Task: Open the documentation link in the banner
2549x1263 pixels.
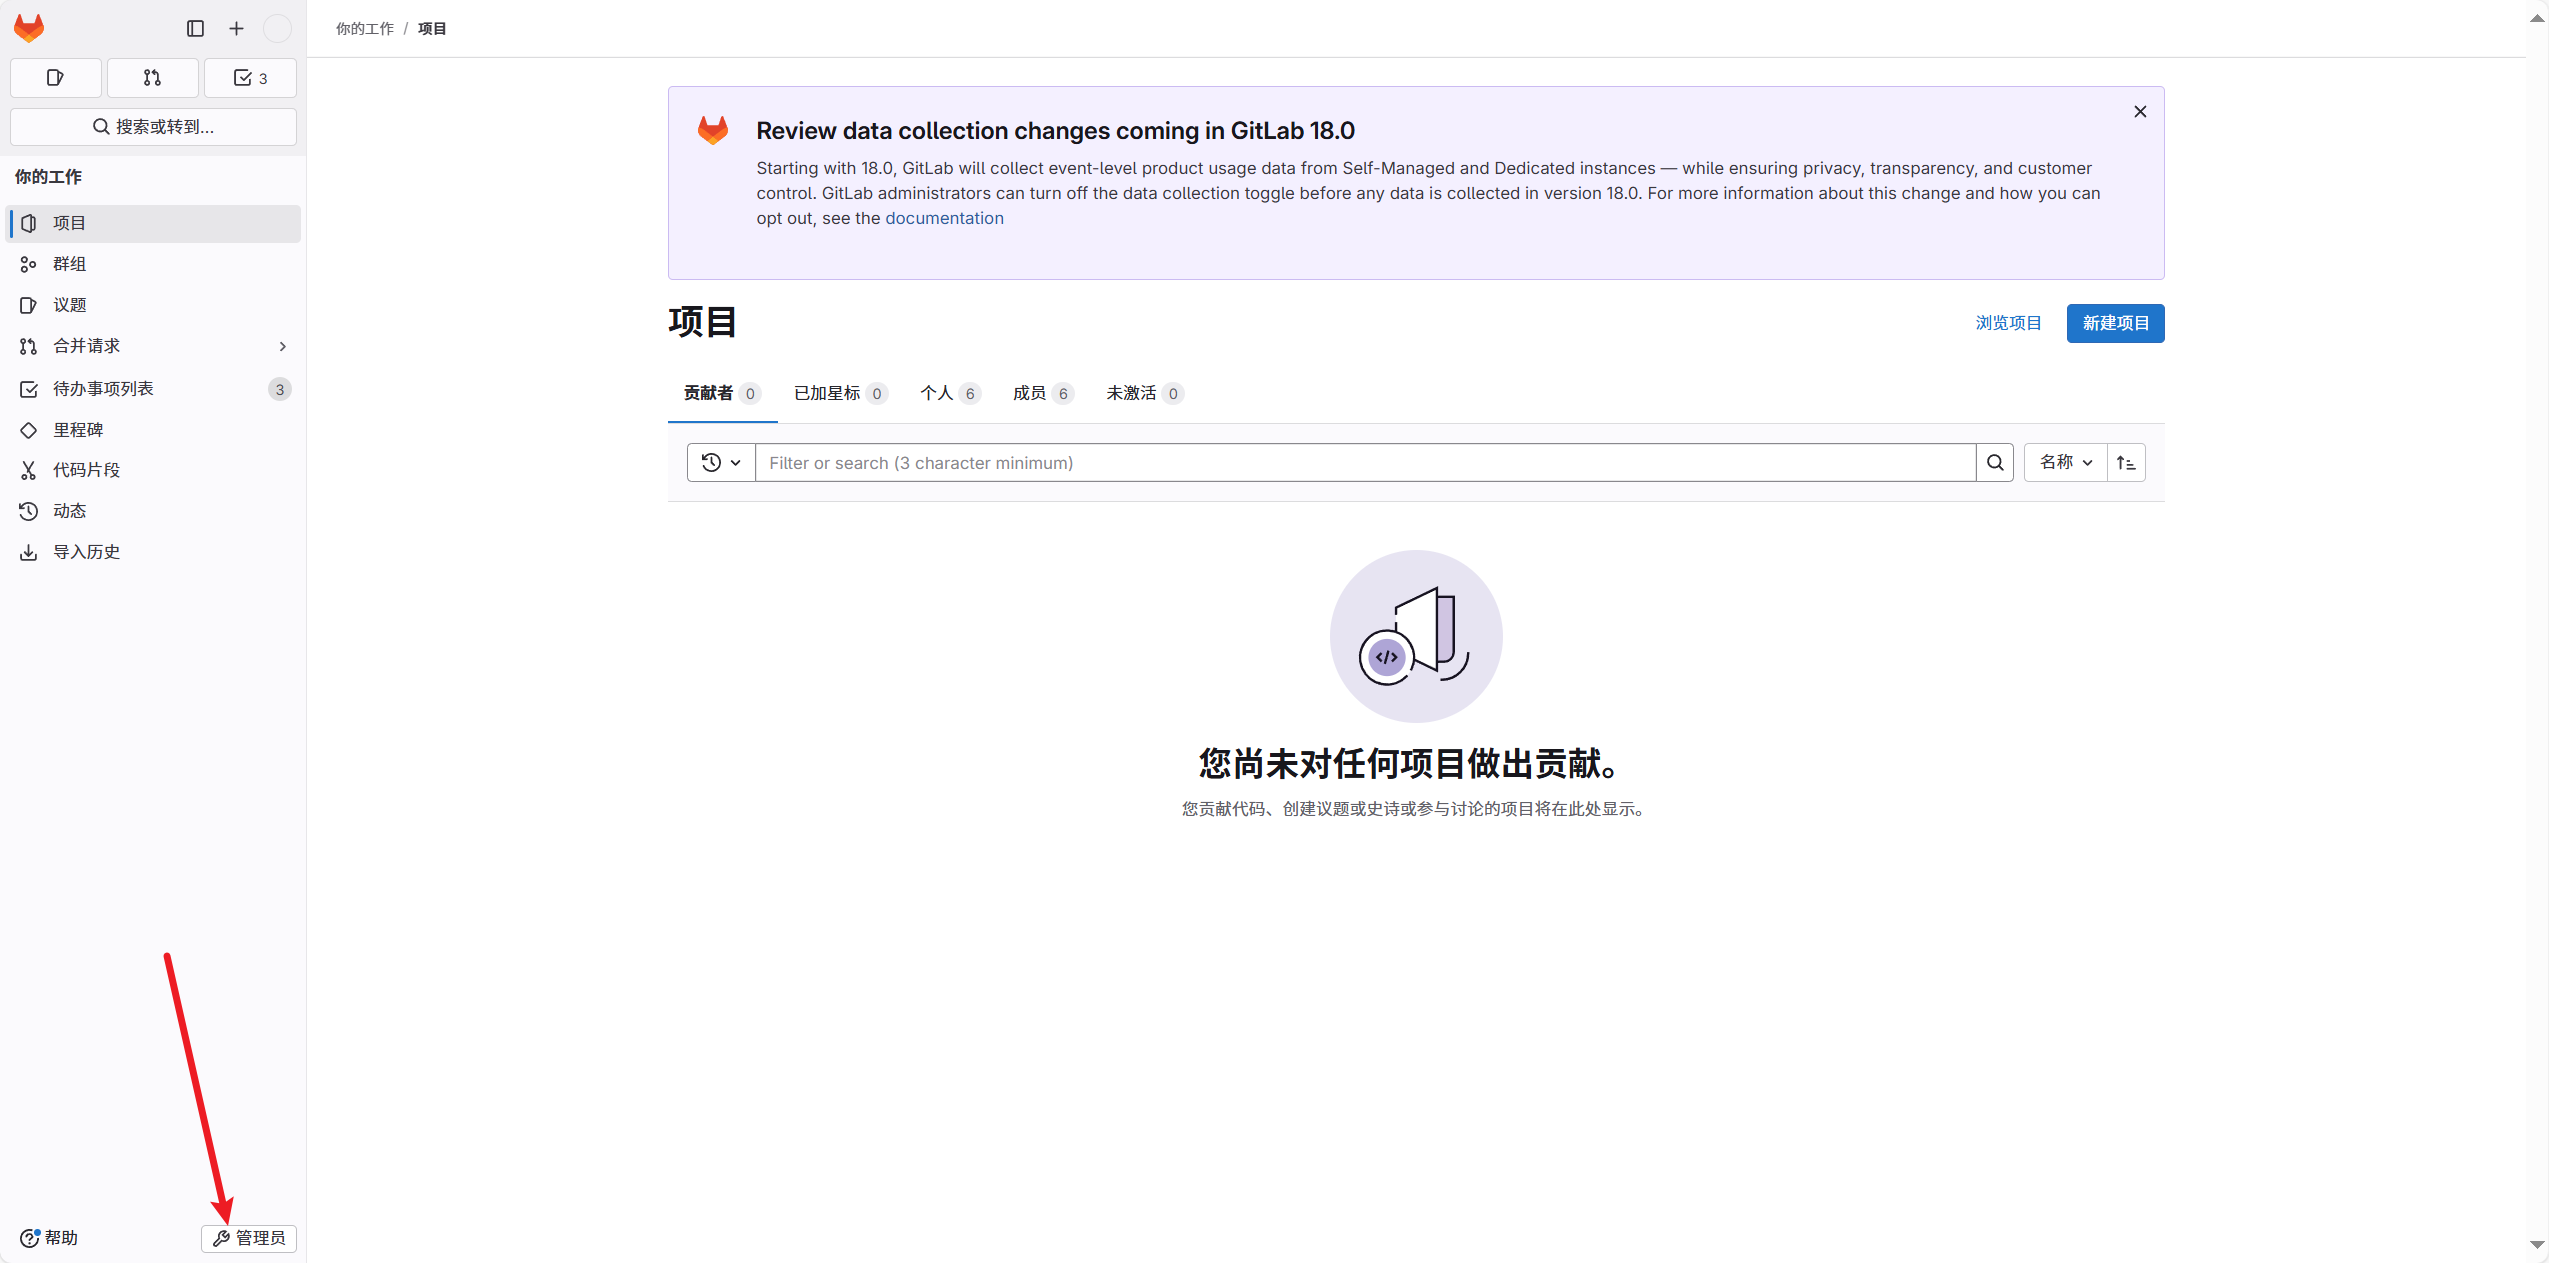Action: (x=944, y=218)
